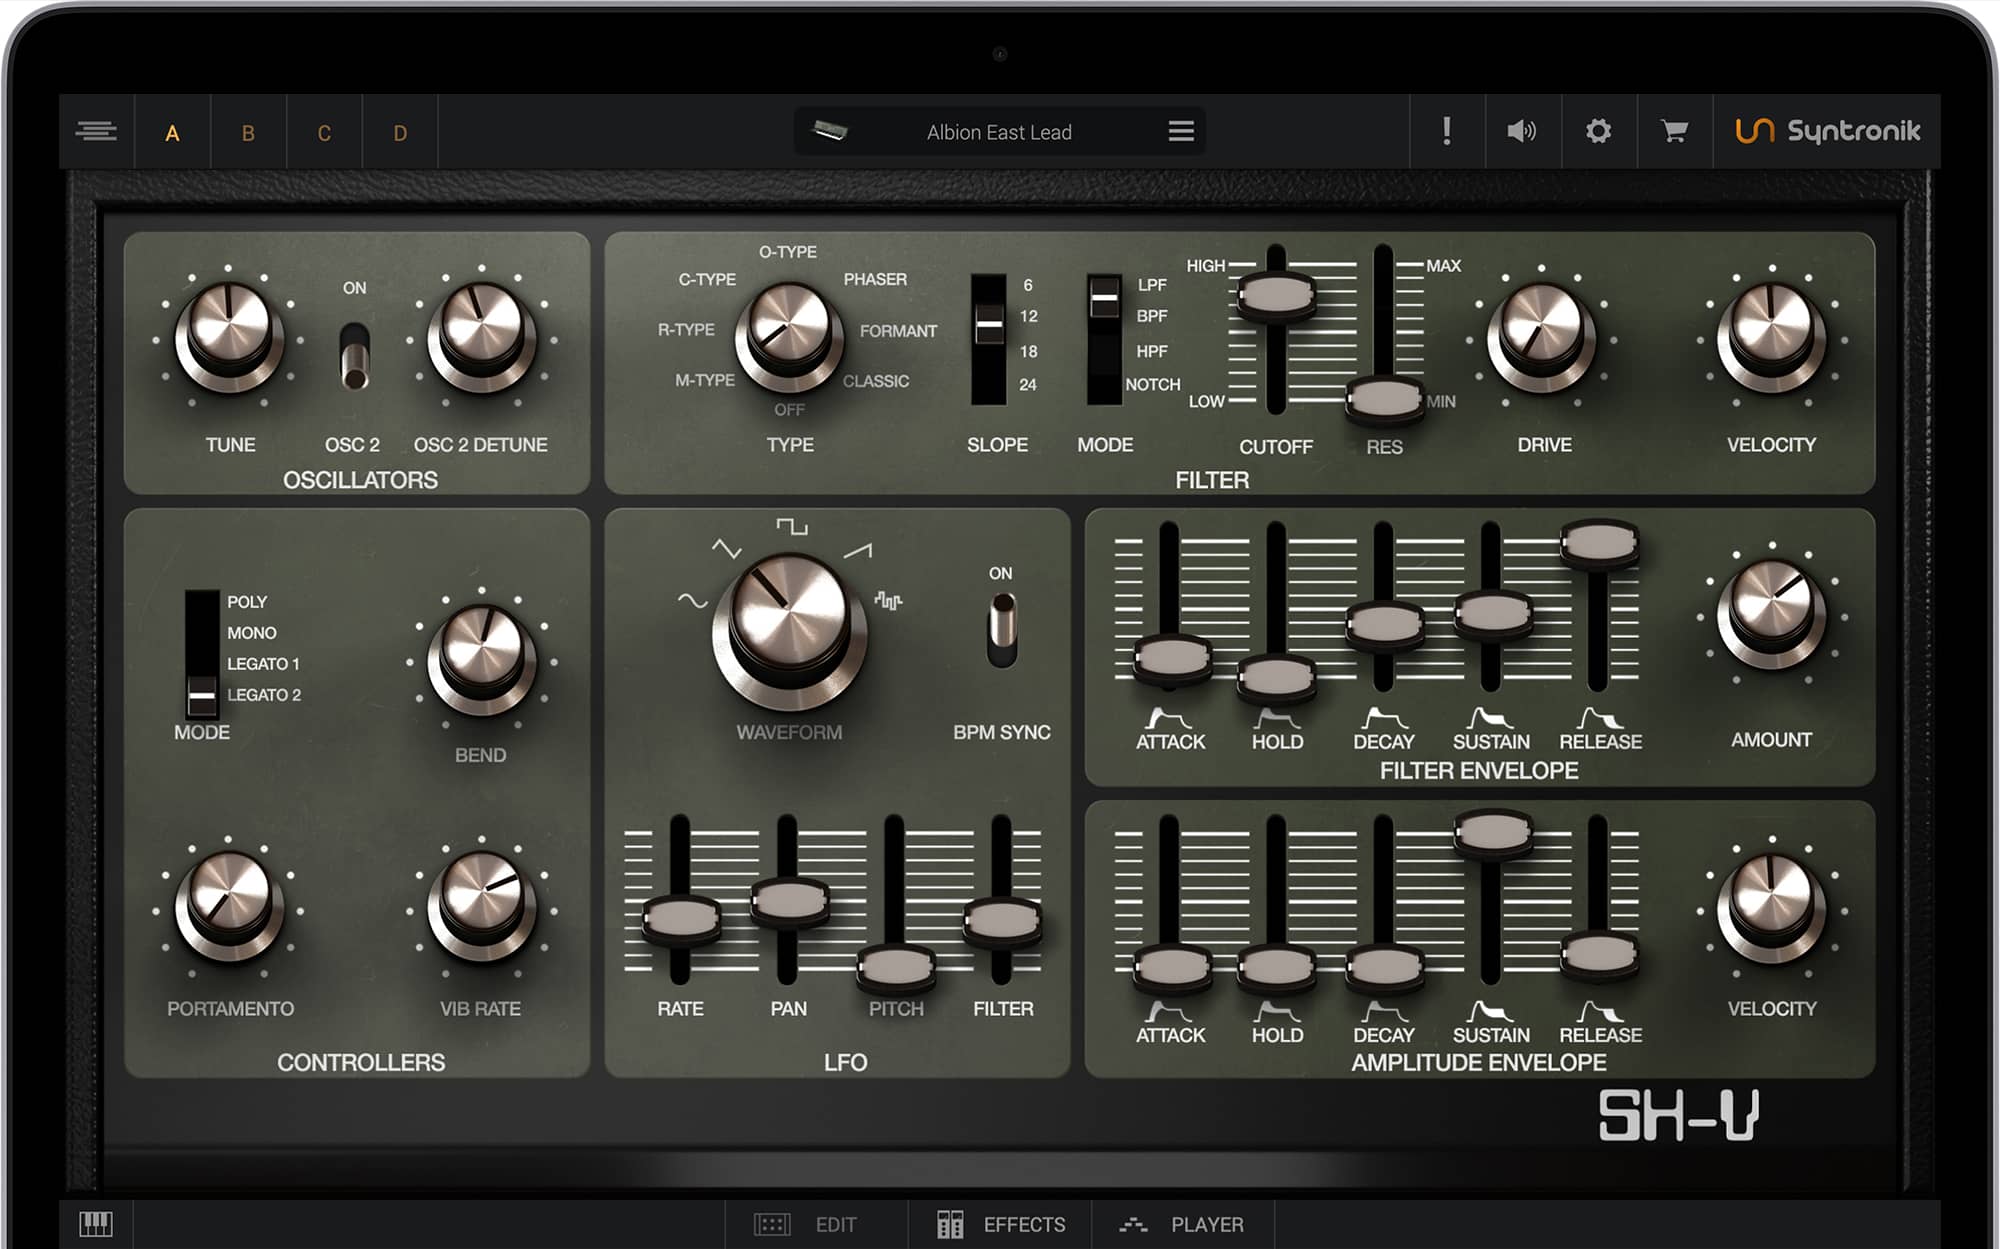This screenshot has height=1249, width=2000.
Task: Select the sawtooth wave LFO icon
Action: (858, 550)
